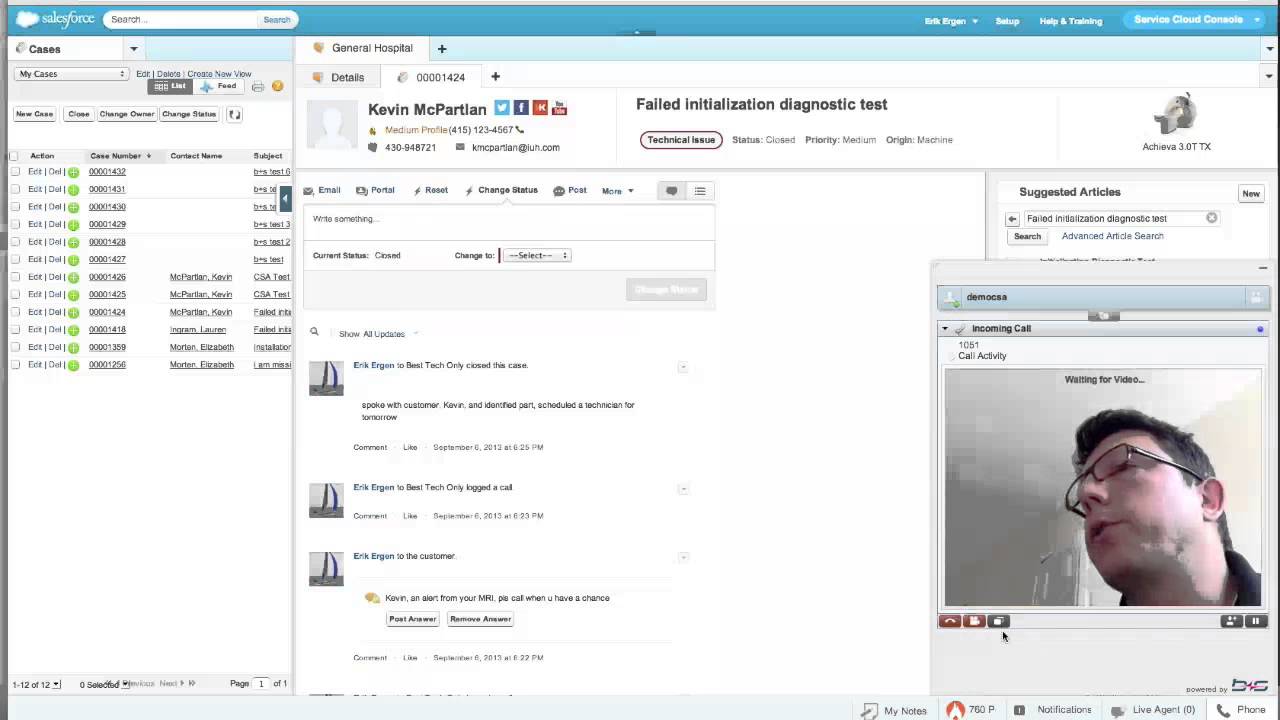1280x720 pixels.
Task: Open the YouTube icon for Kevin McPartlan
Action: coord(559,108)
